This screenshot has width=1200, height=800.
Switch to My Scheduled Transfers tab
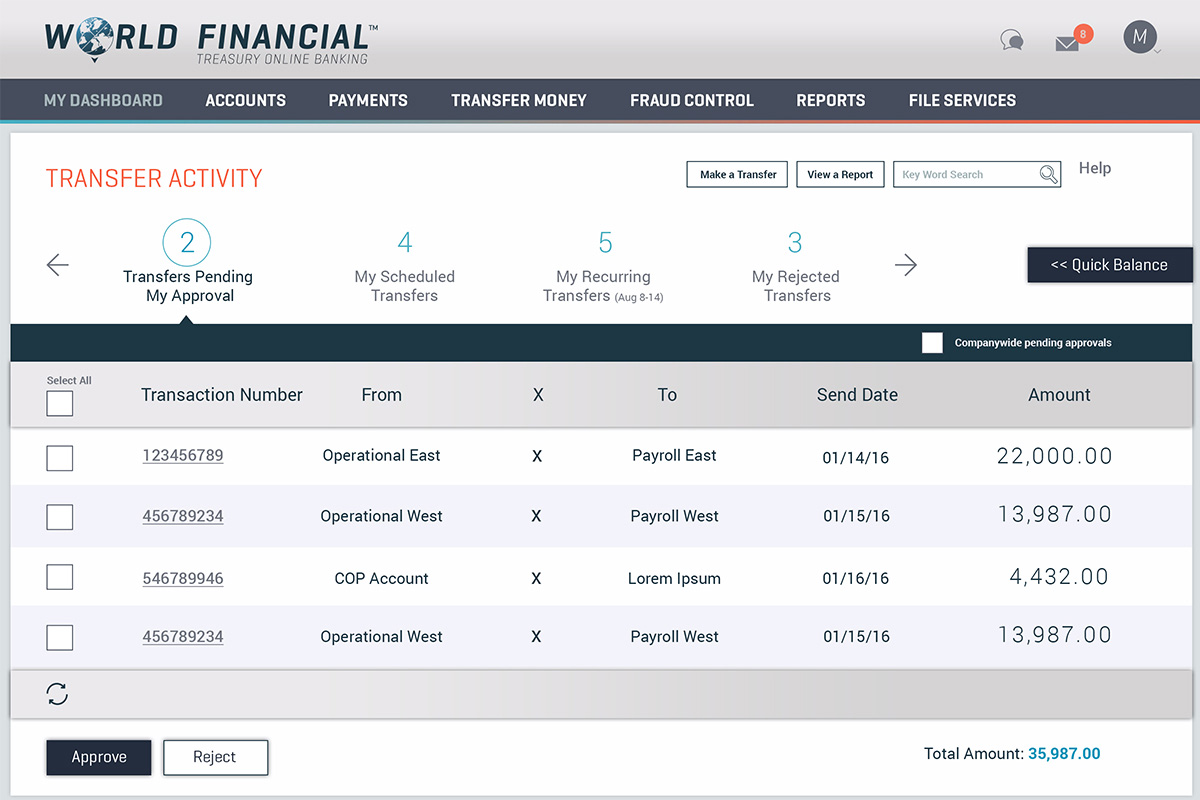[404, 266]
